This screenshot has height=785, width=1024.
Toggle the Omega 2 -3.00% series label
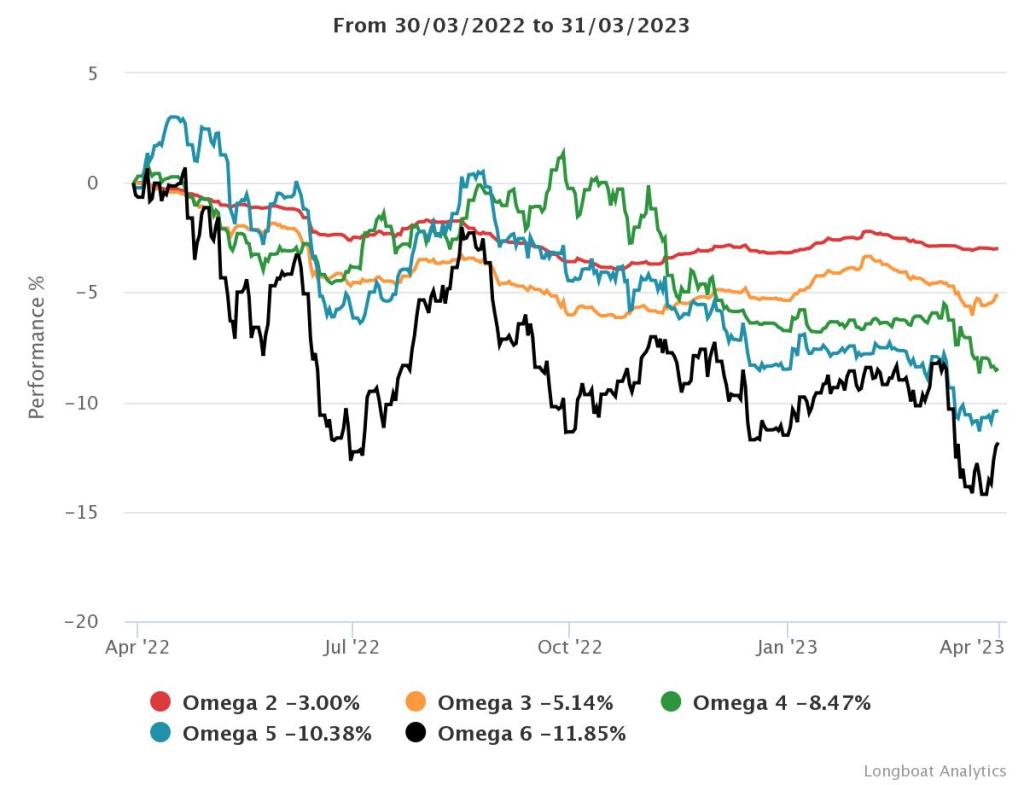pyautogui.click(x=270, y=702)
